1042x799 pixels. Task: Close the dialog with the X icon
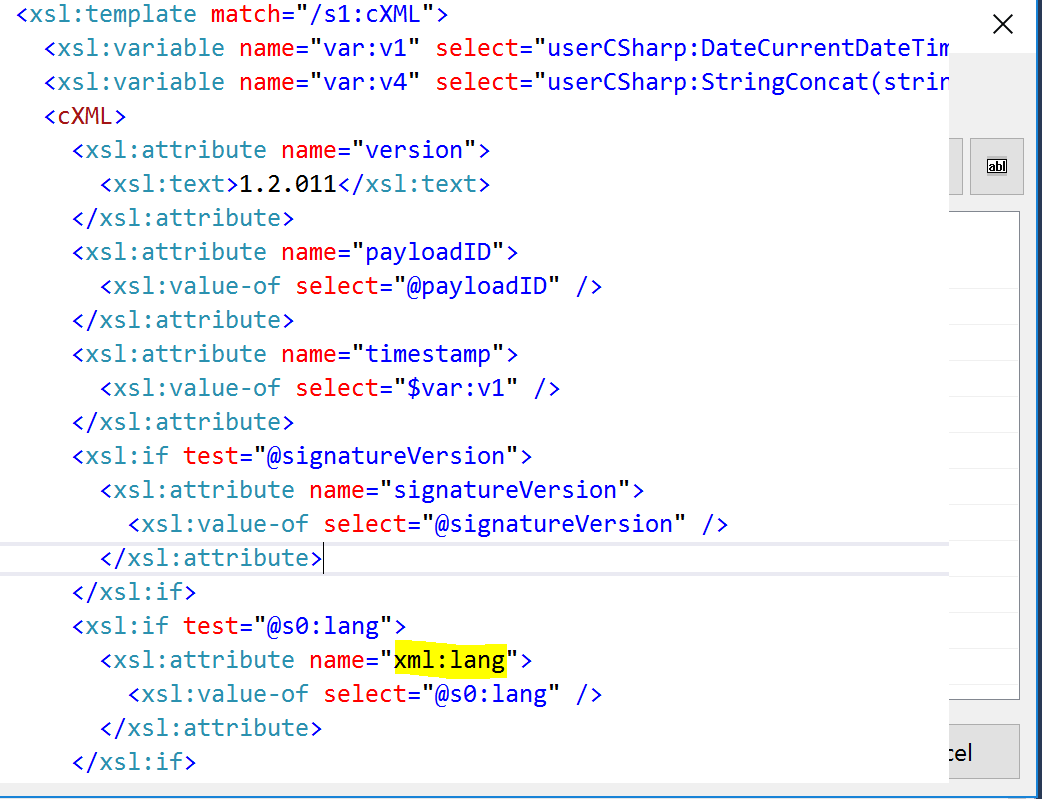click(x=1002, y=25)
